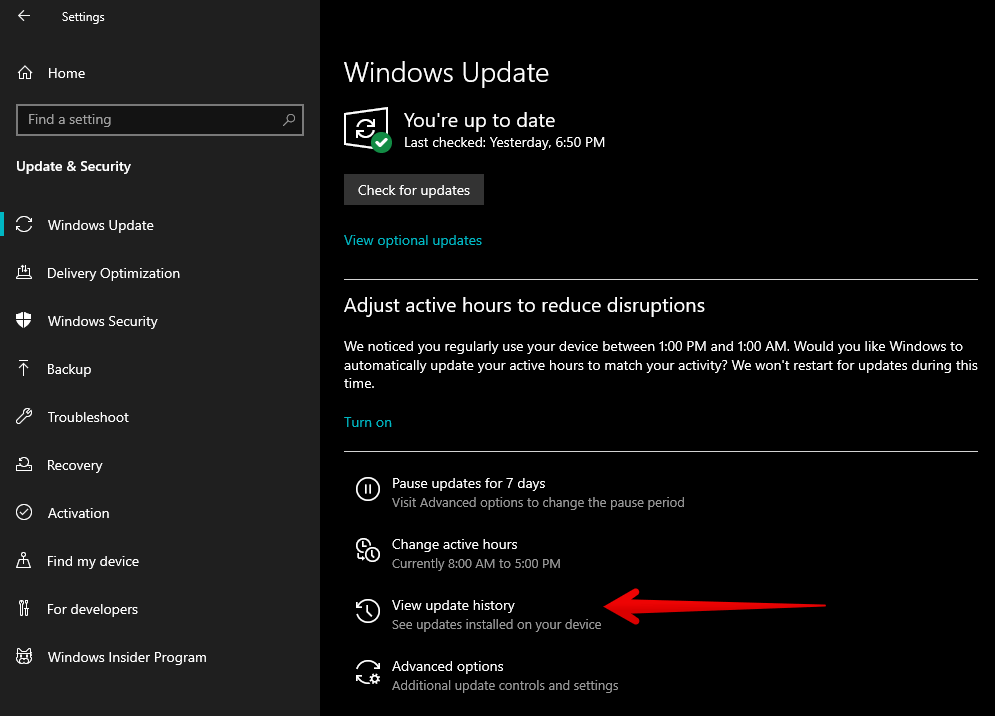Click the up-to-date status icon with green check
Screen dimensions: 995x716
tap(367, 129)
